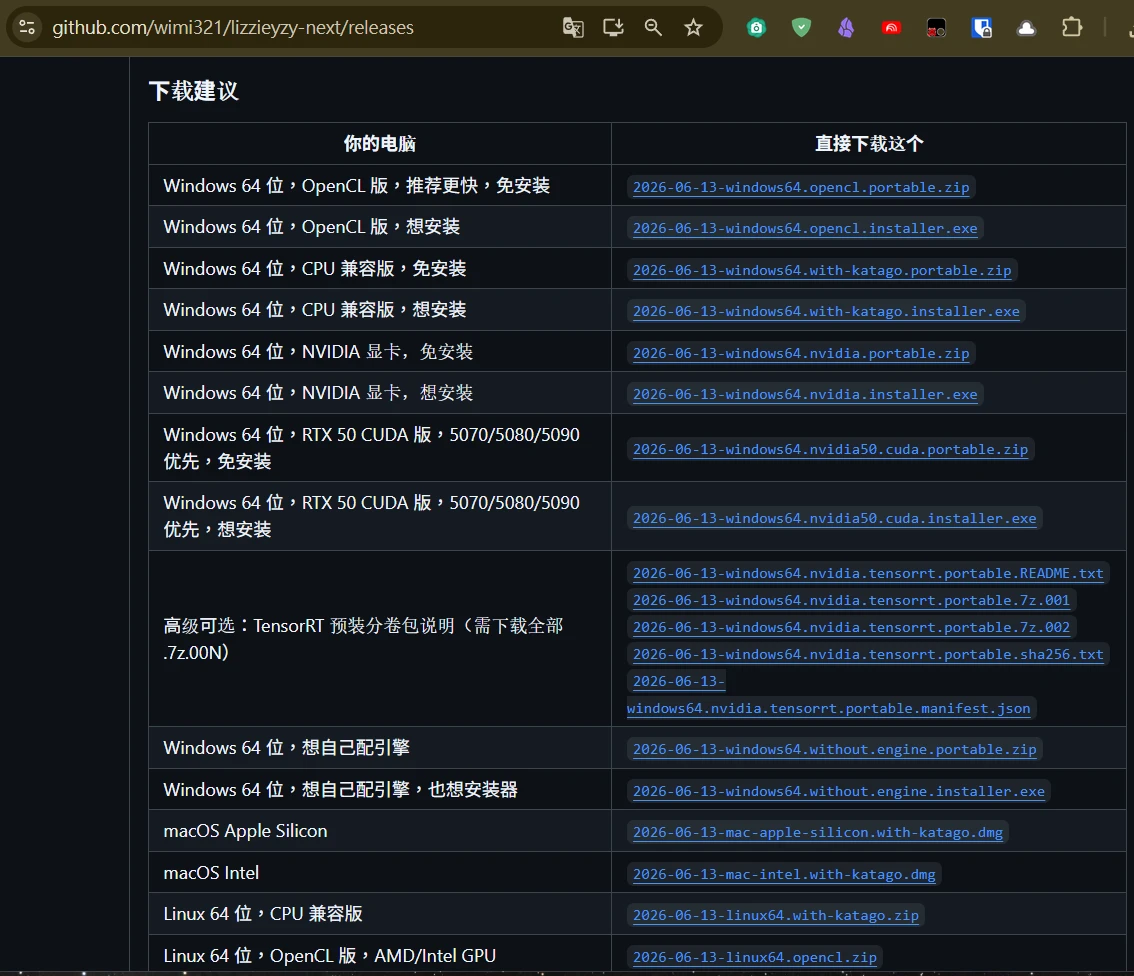
Task: Click row text Windows 64 位，想自己配引擎
Action: (286, 748)
